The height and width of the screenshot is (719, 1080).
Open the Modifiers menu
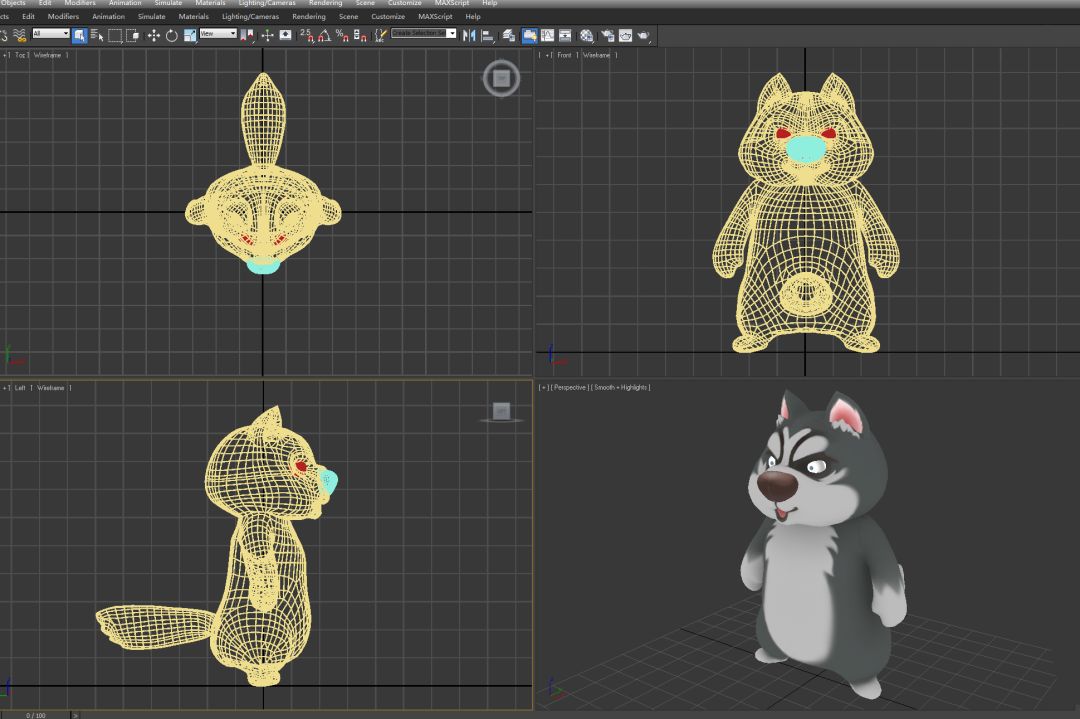click(x=63, y=17)
